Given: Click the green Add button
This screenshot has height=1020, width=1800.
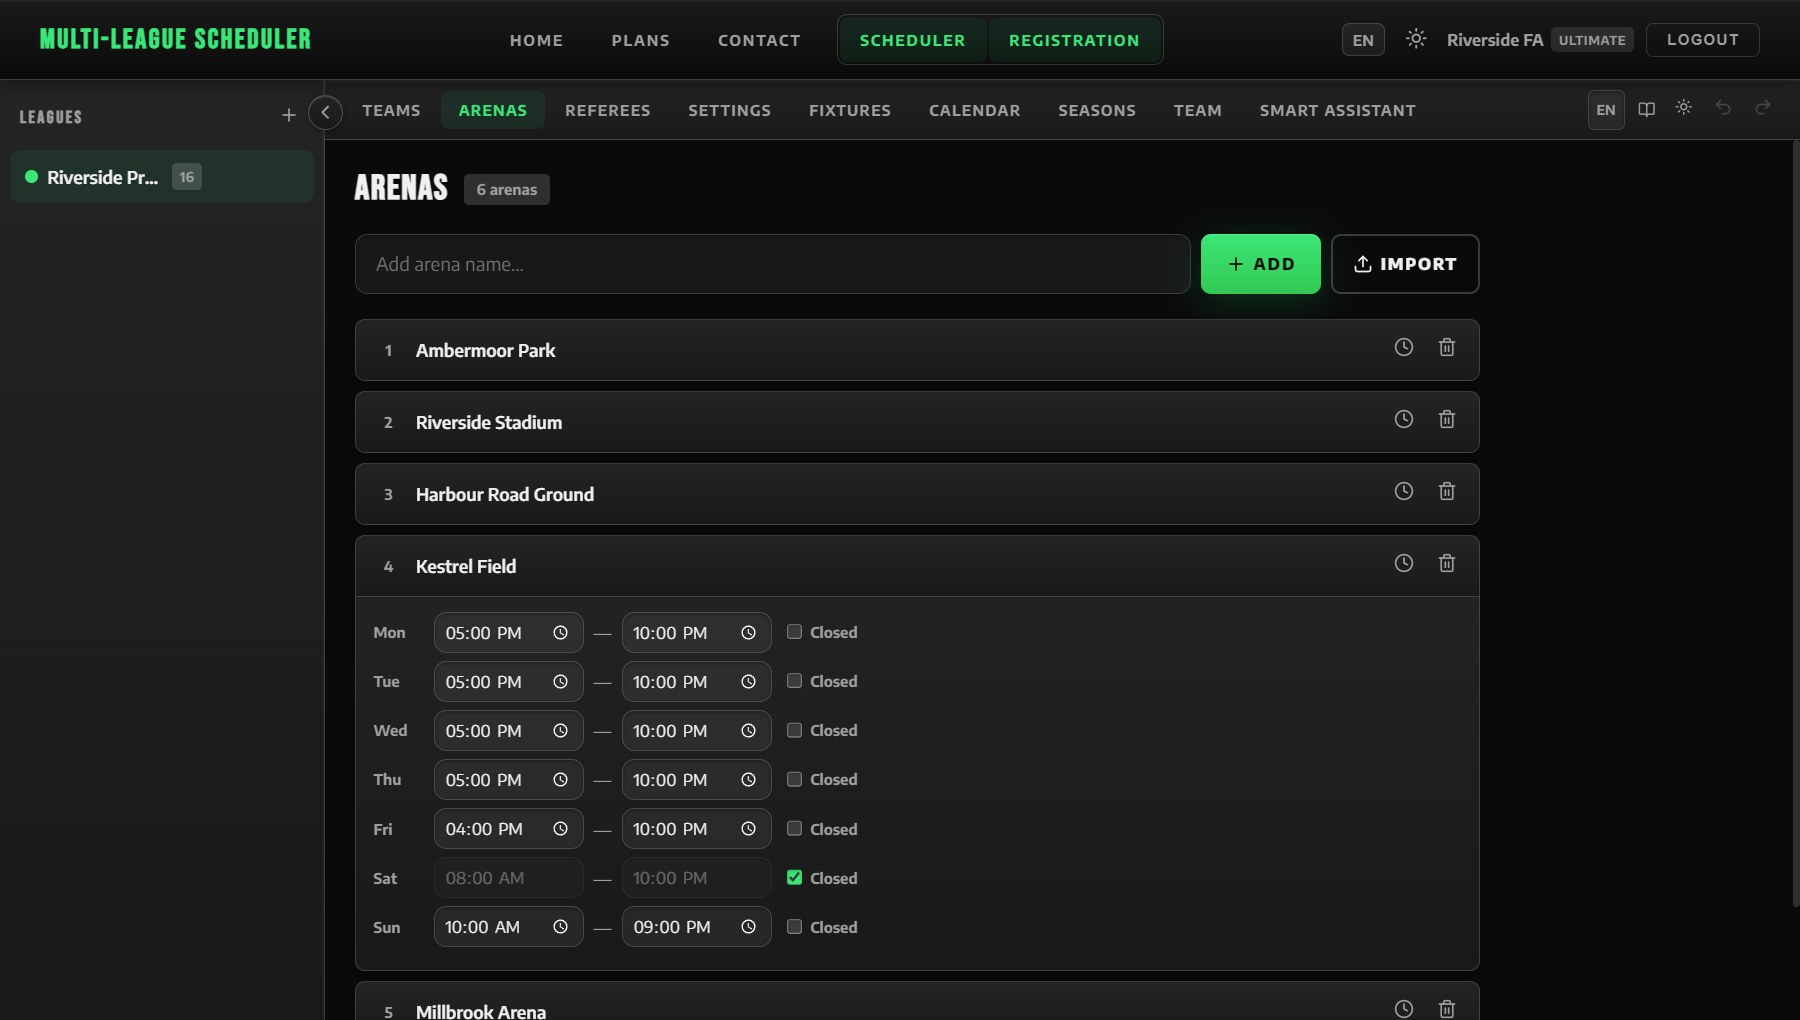Looking at the screenshot, I should 1260,264.
